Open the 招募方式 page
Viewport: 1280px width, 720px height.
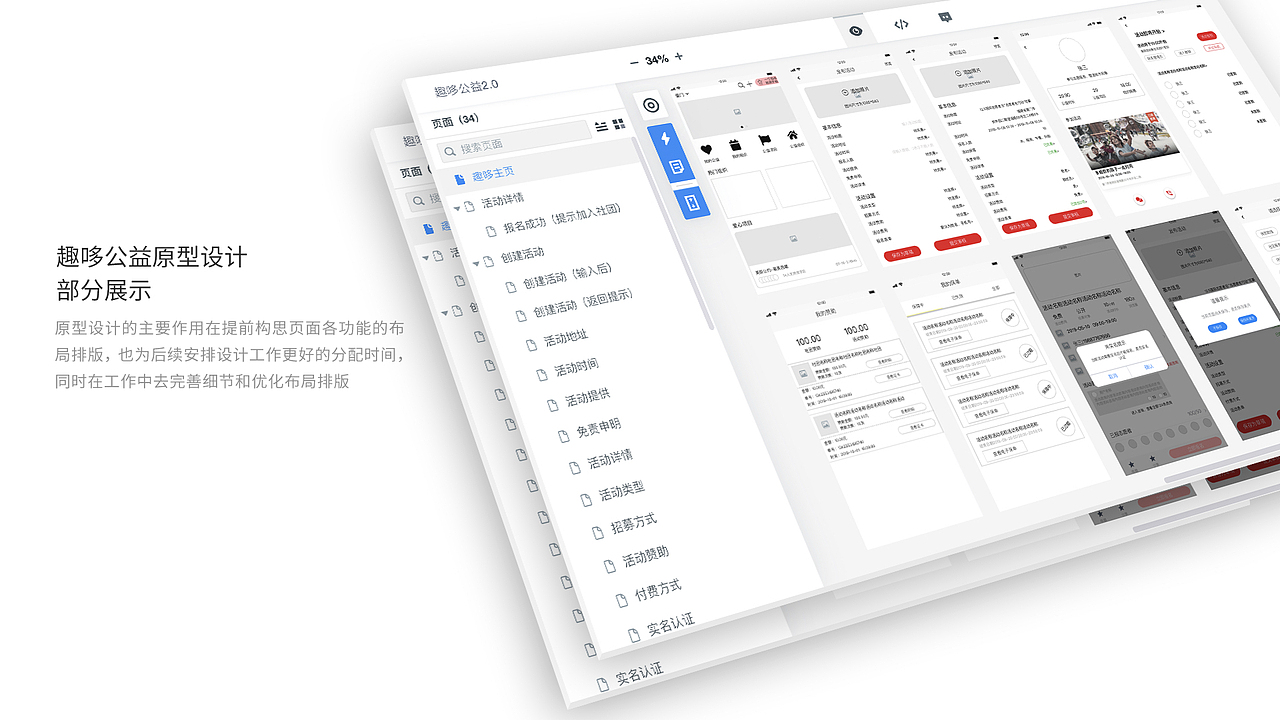tap(634, 523)
